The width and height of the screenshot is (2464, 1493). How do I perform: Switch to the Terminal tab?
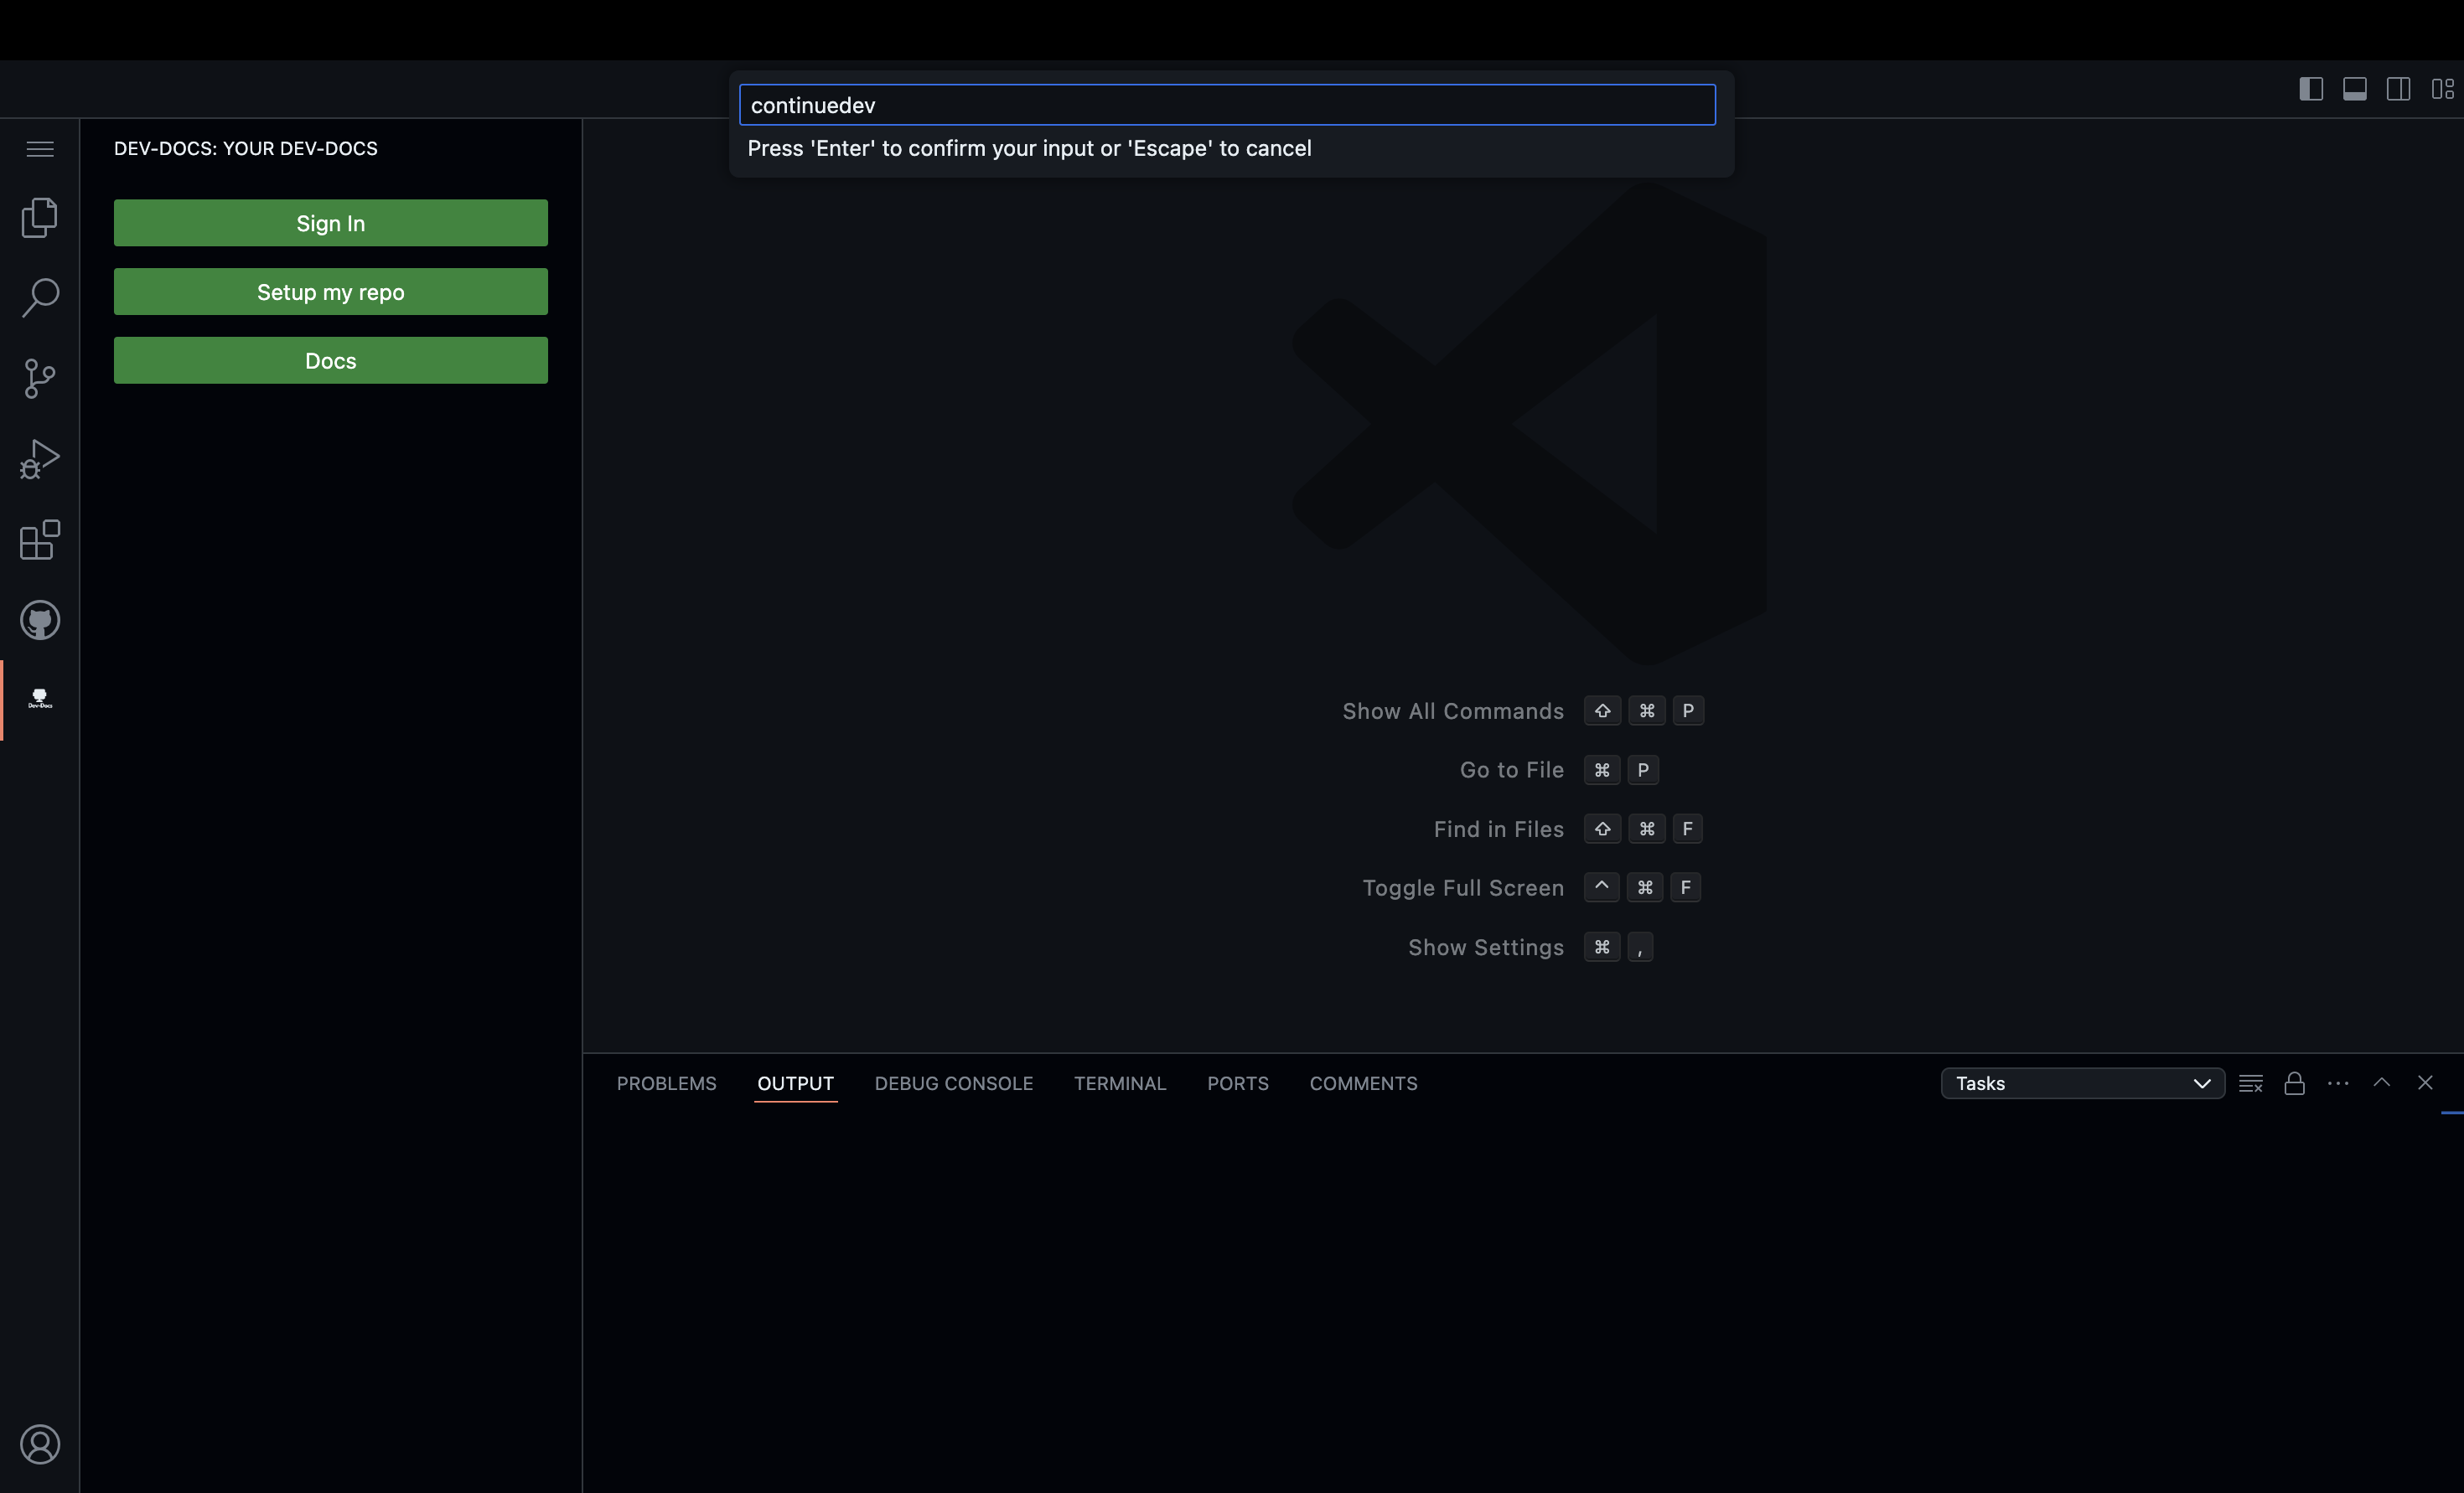click(x=1120, y=1083)
